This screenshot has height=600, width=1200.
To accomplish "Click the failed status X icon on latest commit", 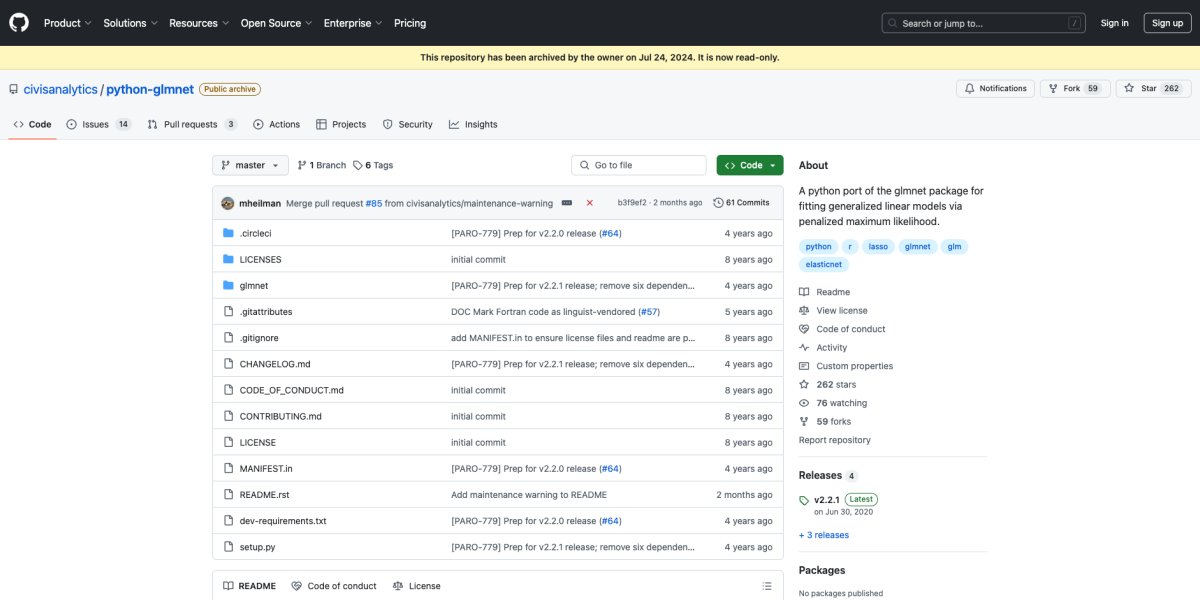I will click(x=589, y=203).
